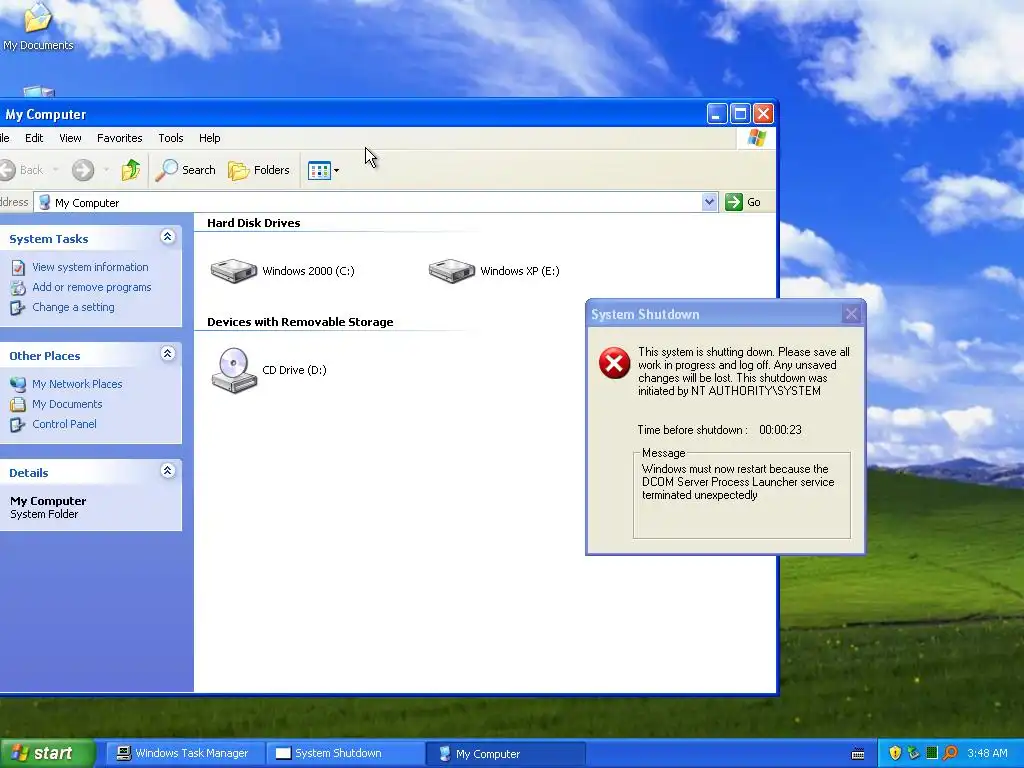
Task: Open the Edit menu
Action: (x=34, y=138)
